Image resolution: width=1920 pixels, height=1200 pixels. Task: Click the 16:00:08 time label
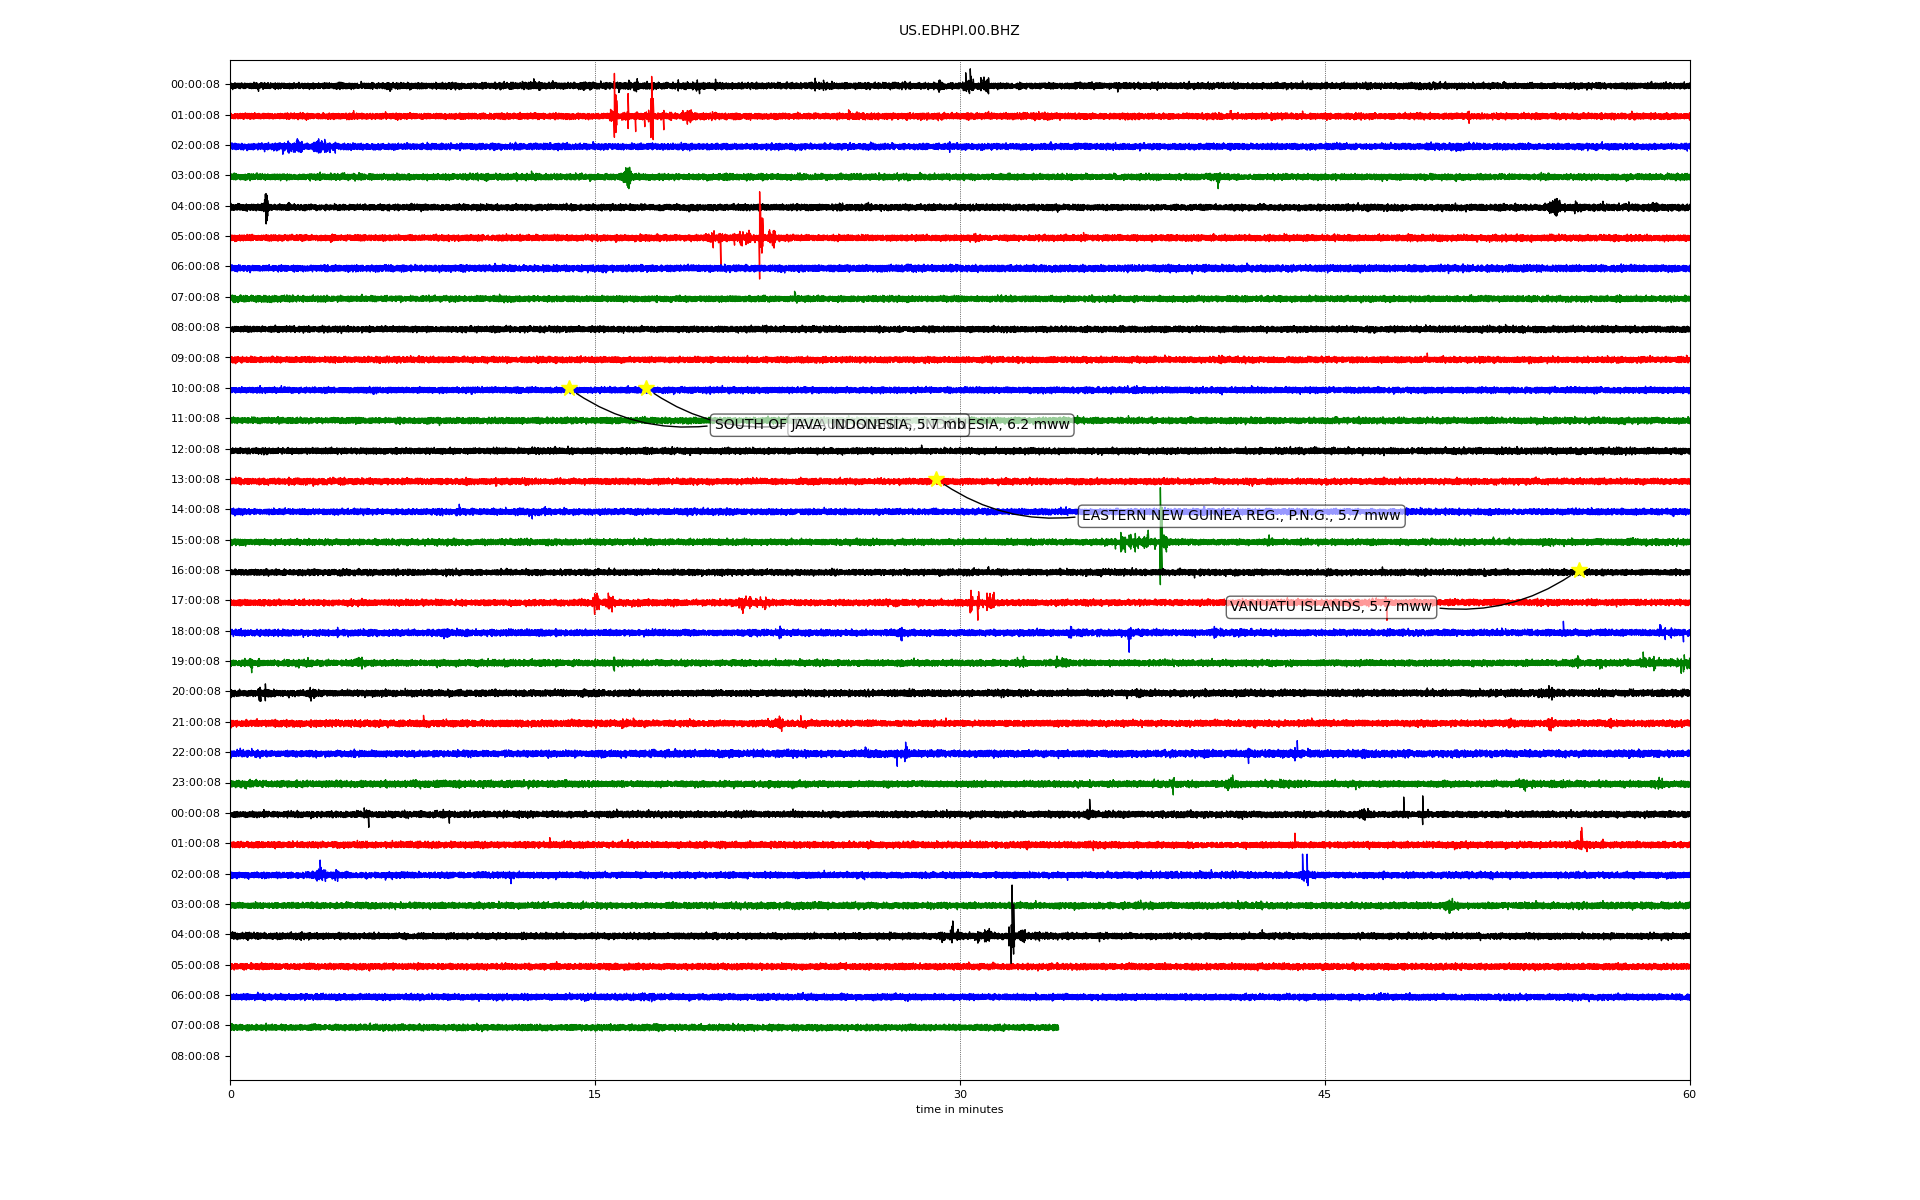[x=195, y=570]
